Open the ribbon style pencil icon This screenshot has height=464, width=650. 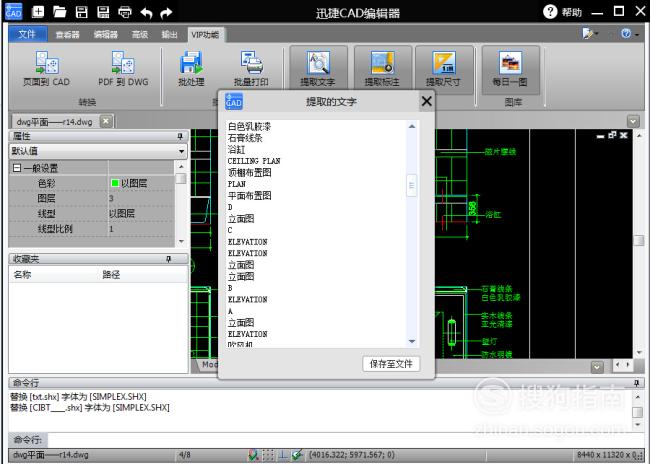587,33
